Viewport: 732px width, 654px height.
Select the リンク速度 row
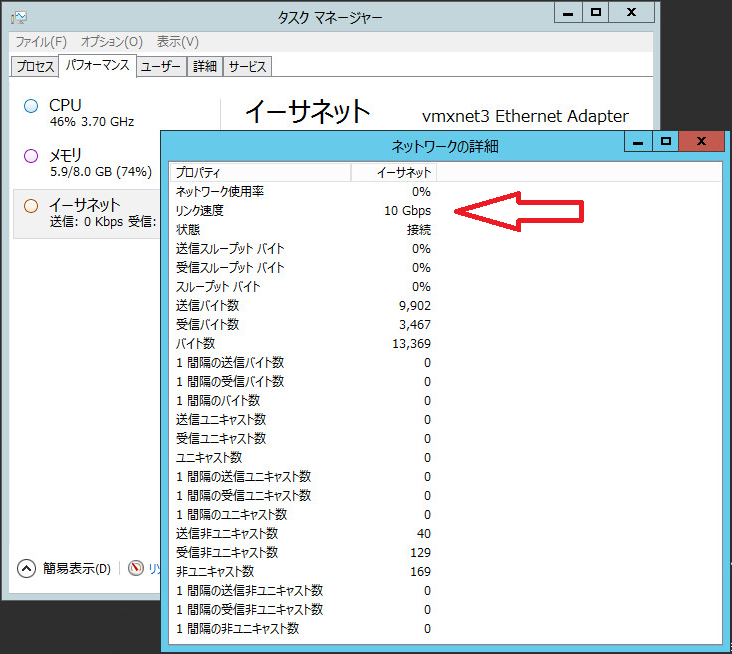point(303,211)
